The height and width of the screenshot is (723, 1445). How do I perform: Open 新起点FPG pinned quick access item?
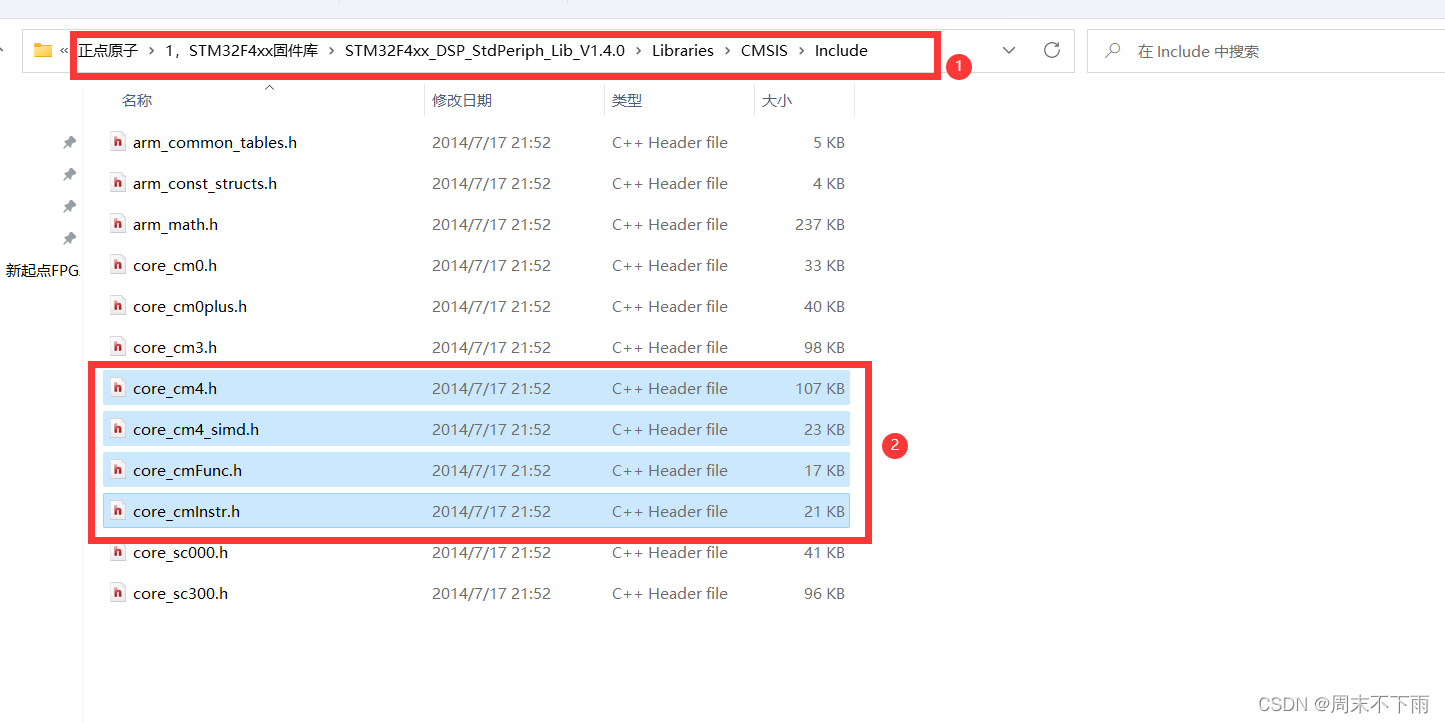pyautogui.click(x=42, y=270)
